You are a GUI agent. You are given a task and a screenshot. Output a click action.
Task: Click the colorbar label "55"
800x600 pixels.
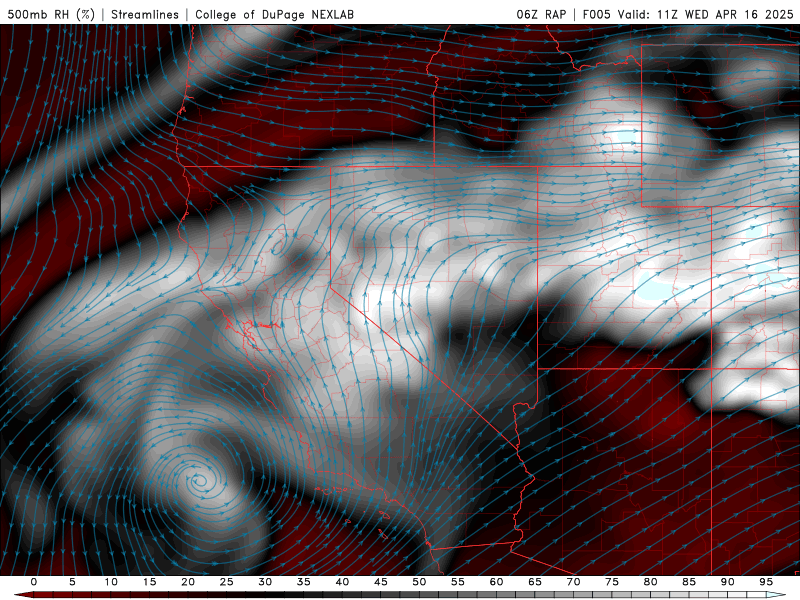458,582
